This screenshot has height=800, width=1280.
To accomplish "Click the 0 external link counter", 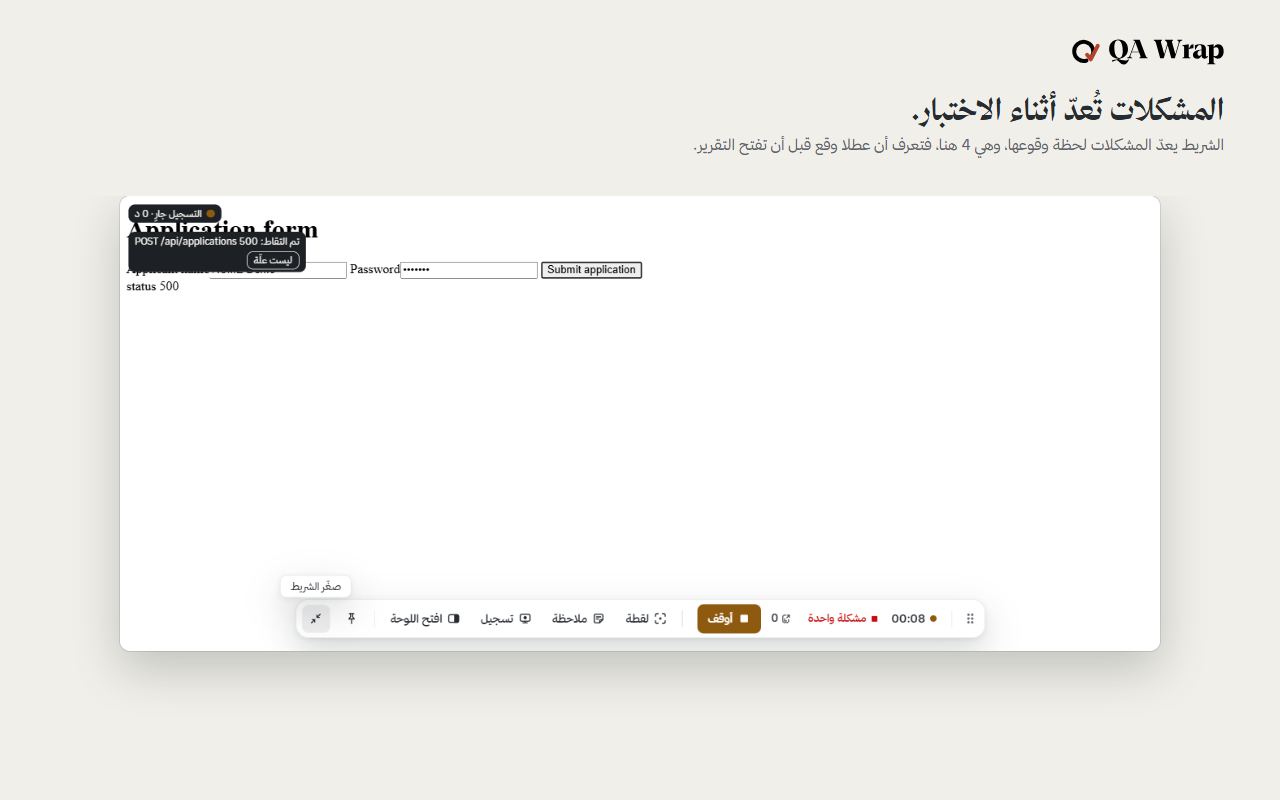I will 781,619.
